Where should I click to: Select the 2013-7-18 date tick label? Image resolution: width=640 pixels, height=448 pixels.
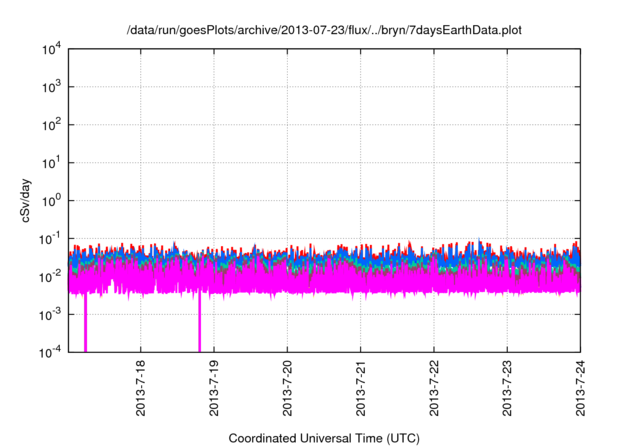[x=140, y=388]
